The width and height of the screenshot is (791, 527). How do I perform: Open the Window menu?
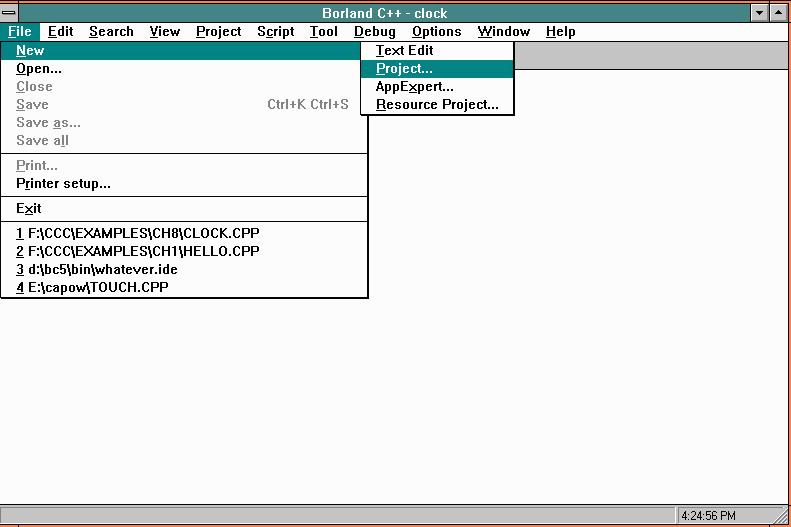point(503,32)
